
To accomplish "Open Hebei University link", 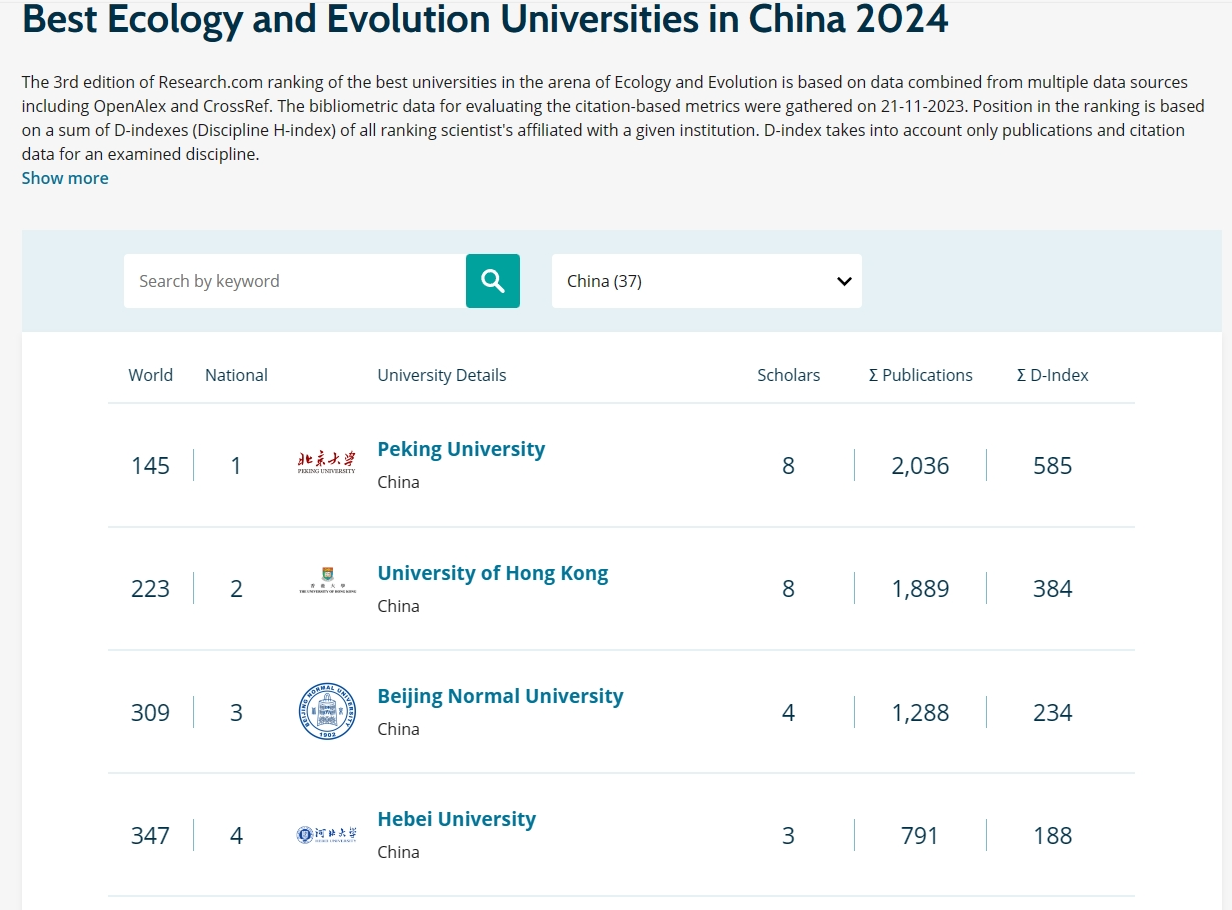I will coord(456,819).
